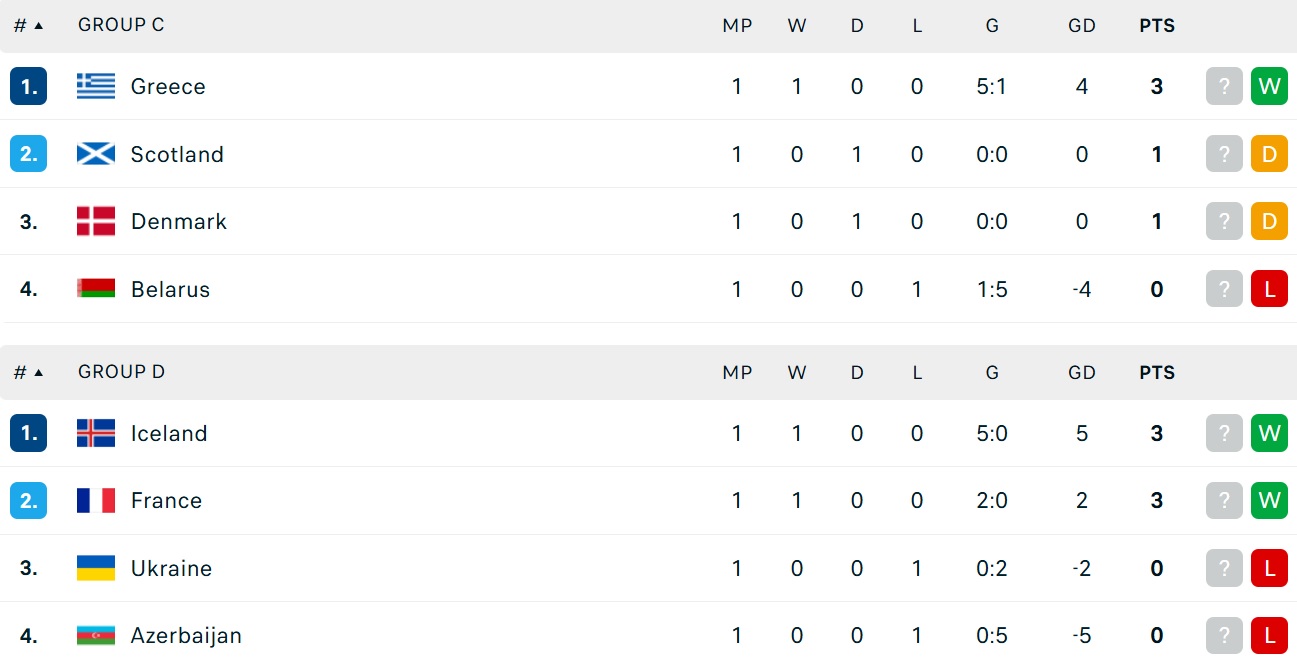The height and width of the screenshot is (669, 1297).
Task: Click the Iceland flag icon
Action: (96, 433)
